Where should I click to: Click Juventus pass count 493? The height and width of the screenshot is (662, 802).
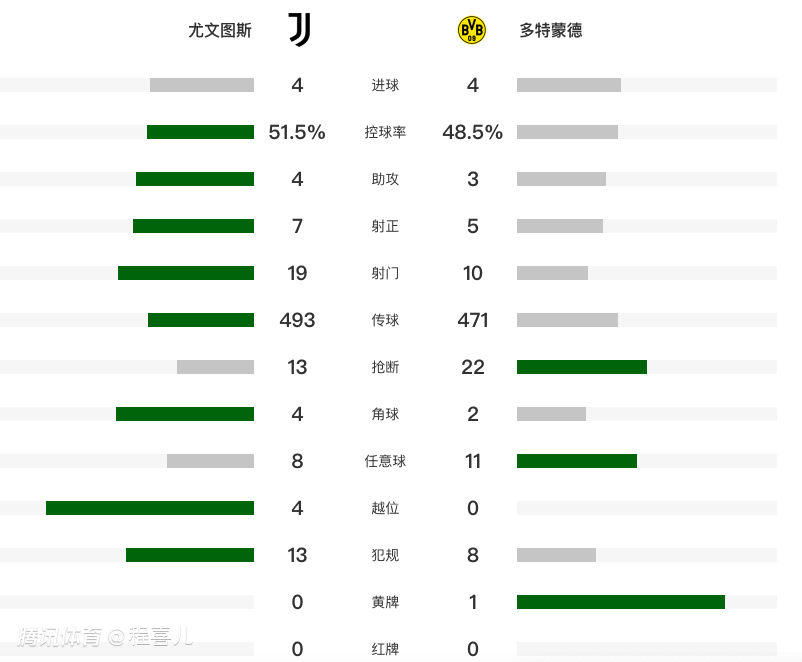[297, 320]
